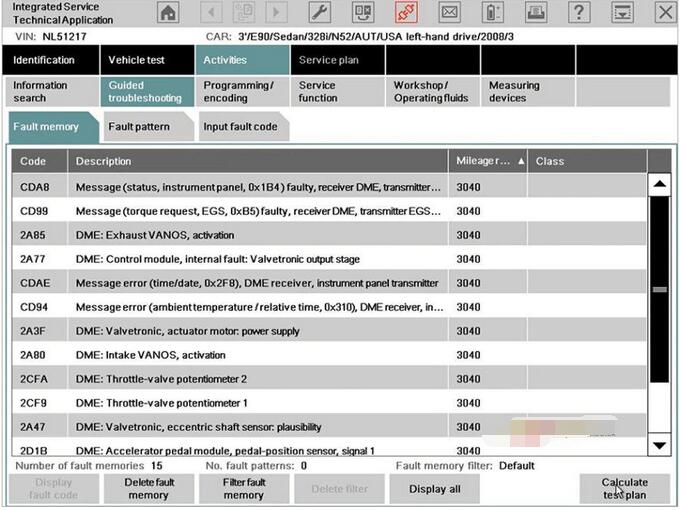The image size is (684, 510).
Task: Select 2A80 Intake VANOS activation row
Action: tap(329, 355)
